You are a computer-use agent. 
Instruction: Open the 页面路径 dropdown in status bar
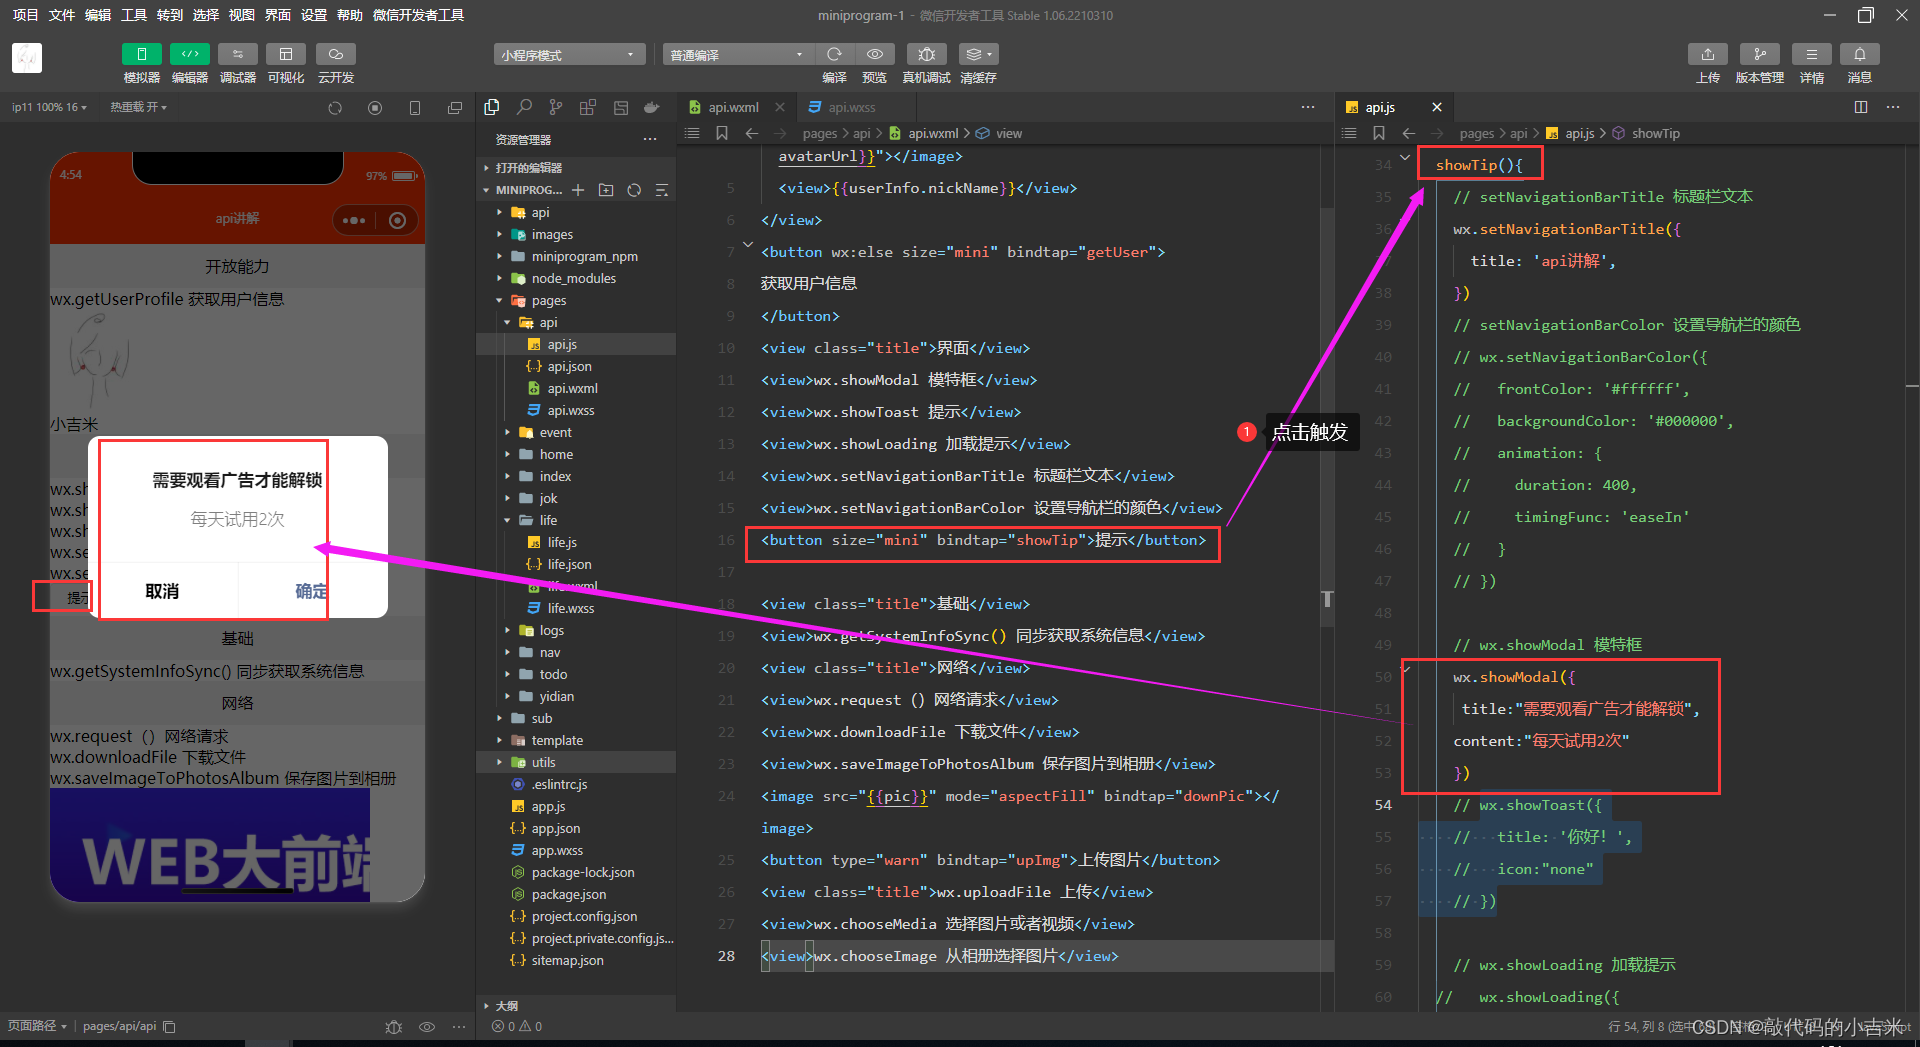(x=37, y=1026)
